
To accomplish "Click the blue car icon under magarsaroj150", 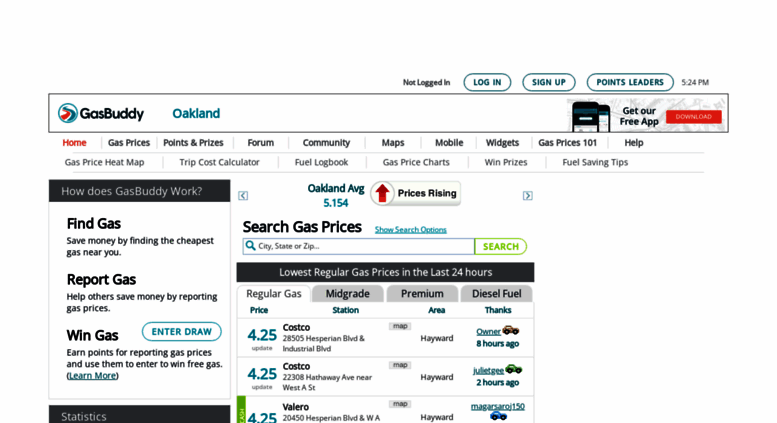I will pos(498,416).
